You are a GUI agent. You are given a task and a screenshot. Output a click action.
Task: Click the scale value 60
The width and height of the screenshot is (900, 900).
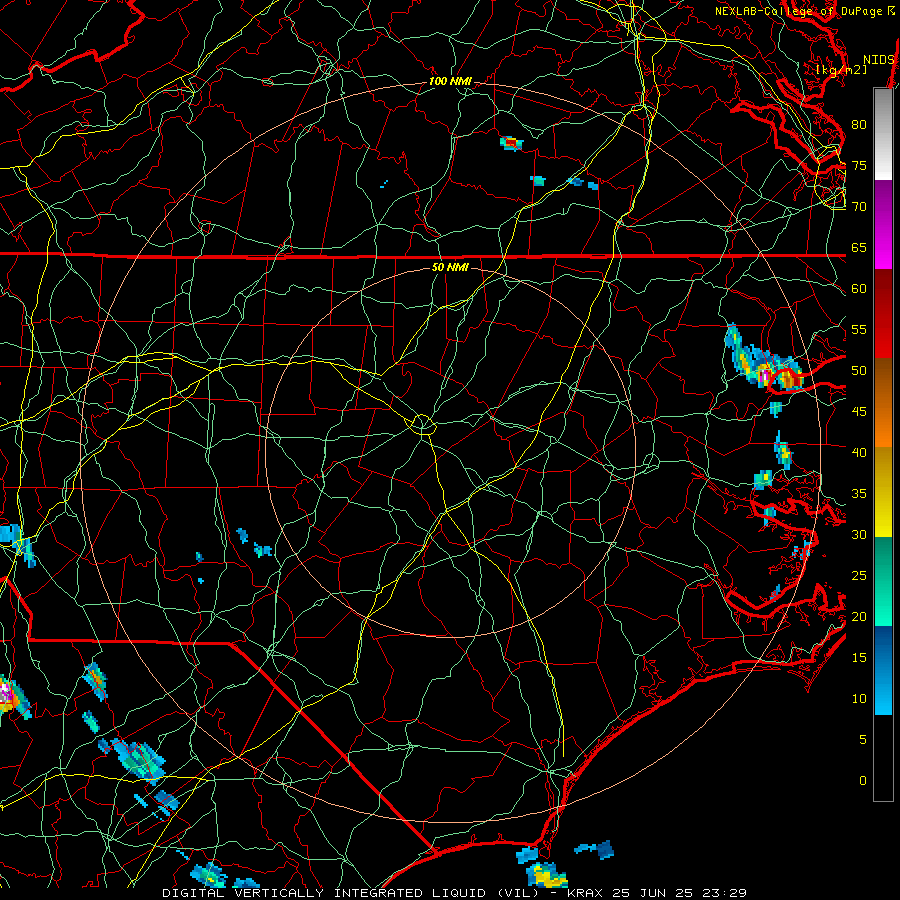pos(859,289)
